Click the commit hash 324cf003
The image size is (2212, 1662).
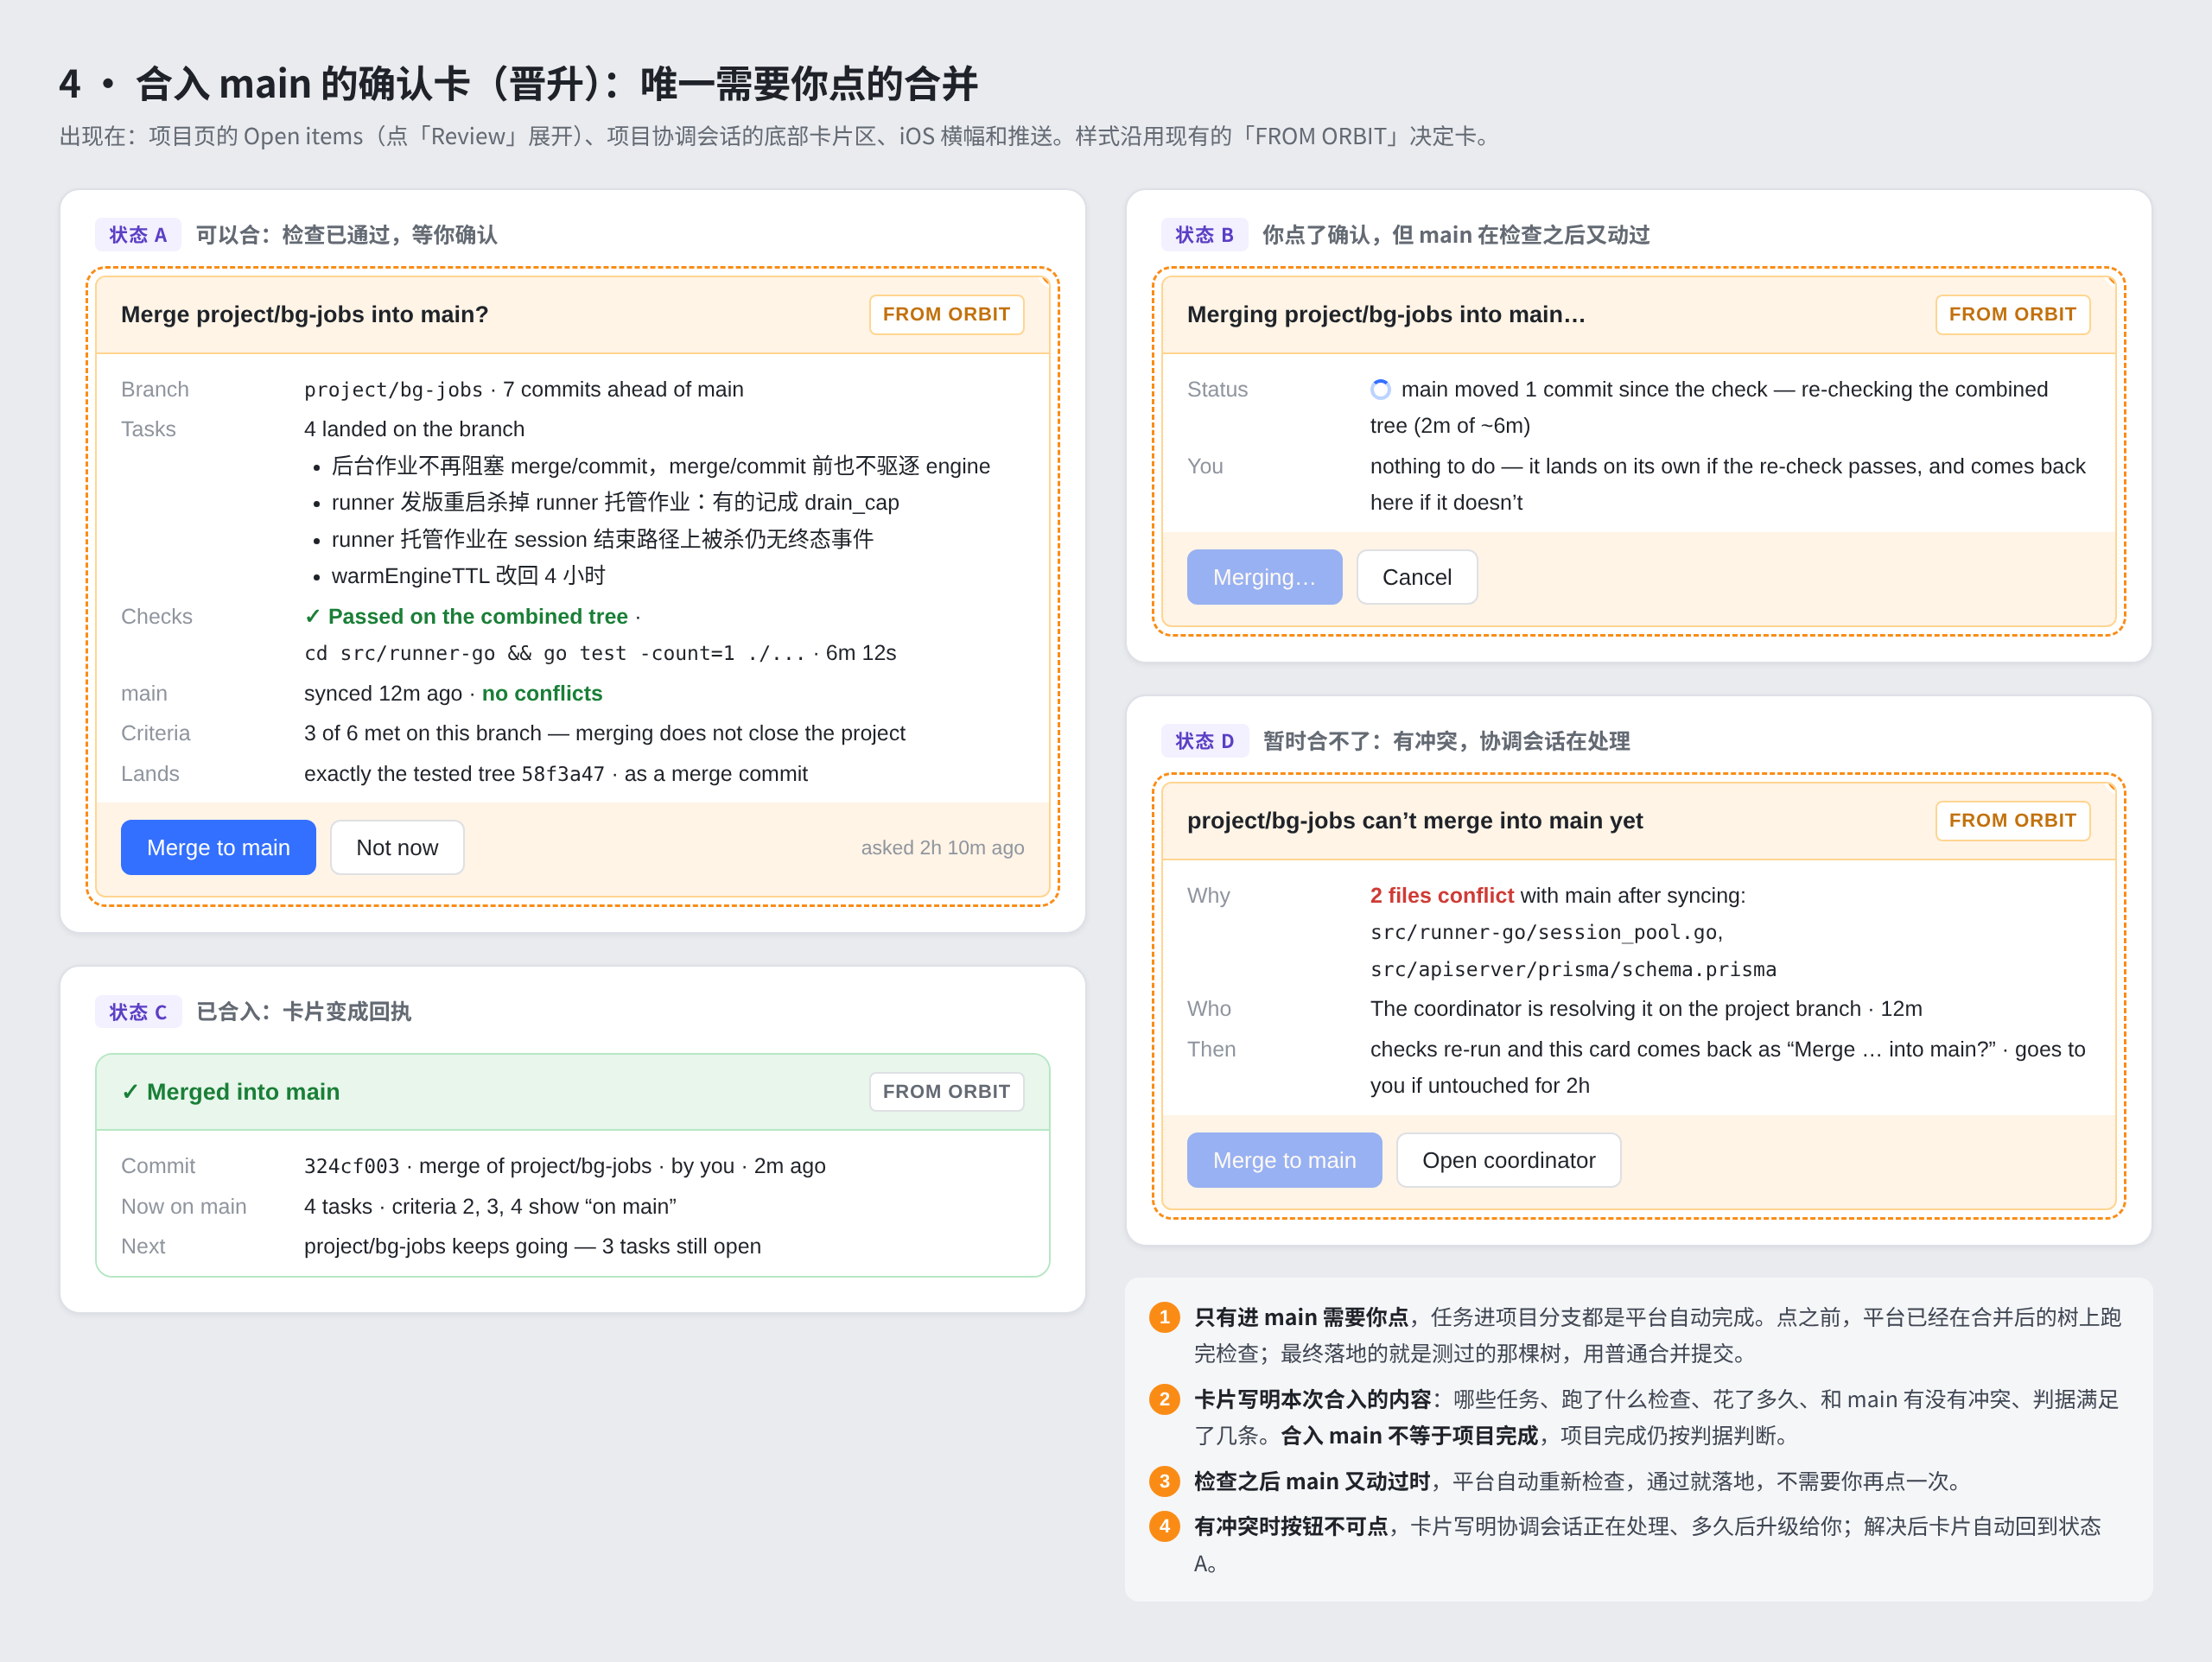[x=351, y=1166]
